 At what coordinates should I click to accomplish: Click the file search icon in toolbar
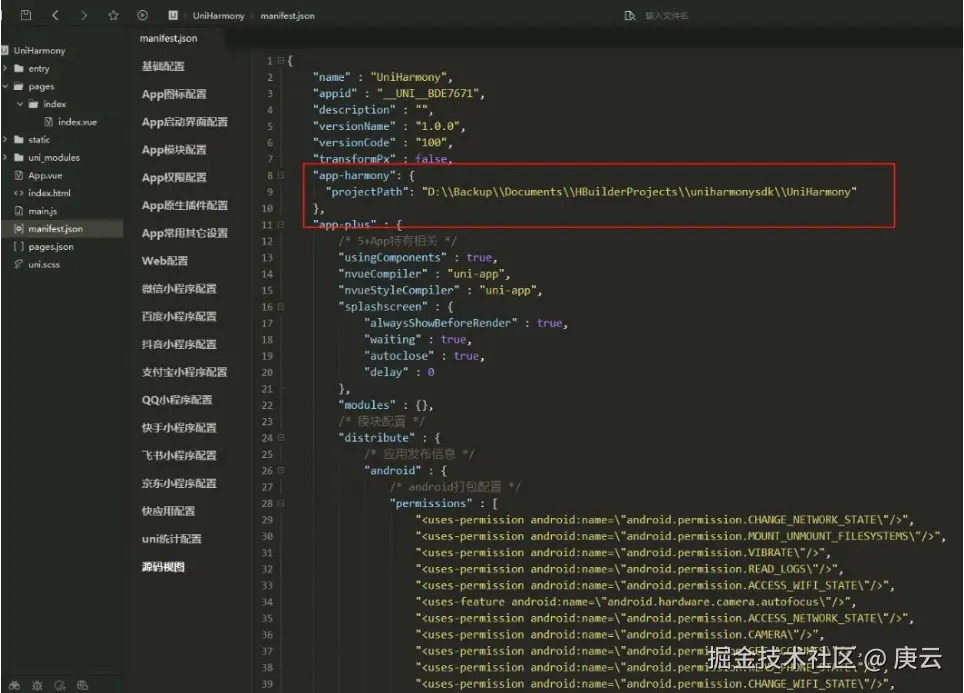(x=630, y=15)
